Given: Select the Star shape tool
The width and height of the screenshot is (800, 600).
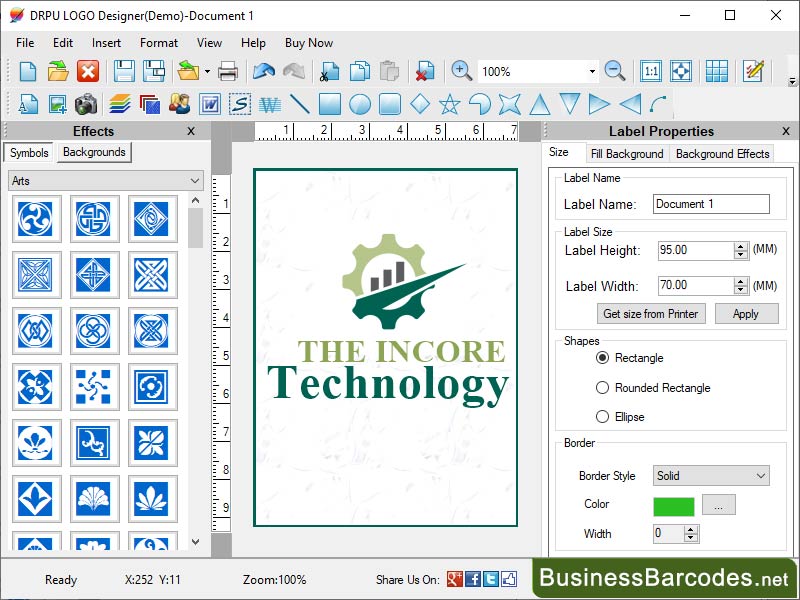Looking at the screenshot, I should pyautogui.click(x=450, y=103).
